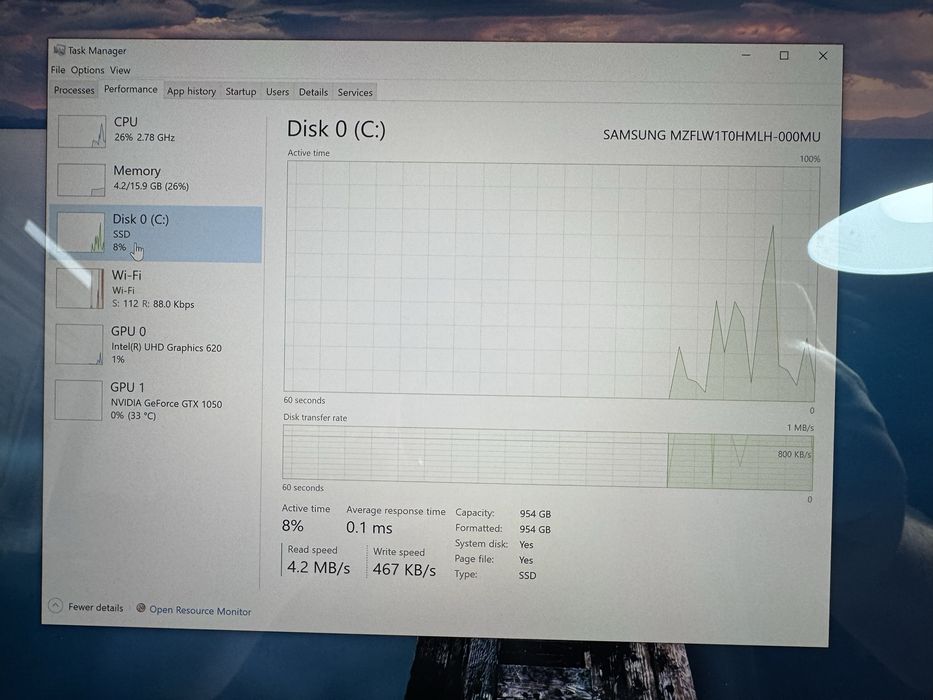The height and width of the screenshot is (700, 933).
Task: Click the Disk transfer rate graph
Action: tap(547, 458)
